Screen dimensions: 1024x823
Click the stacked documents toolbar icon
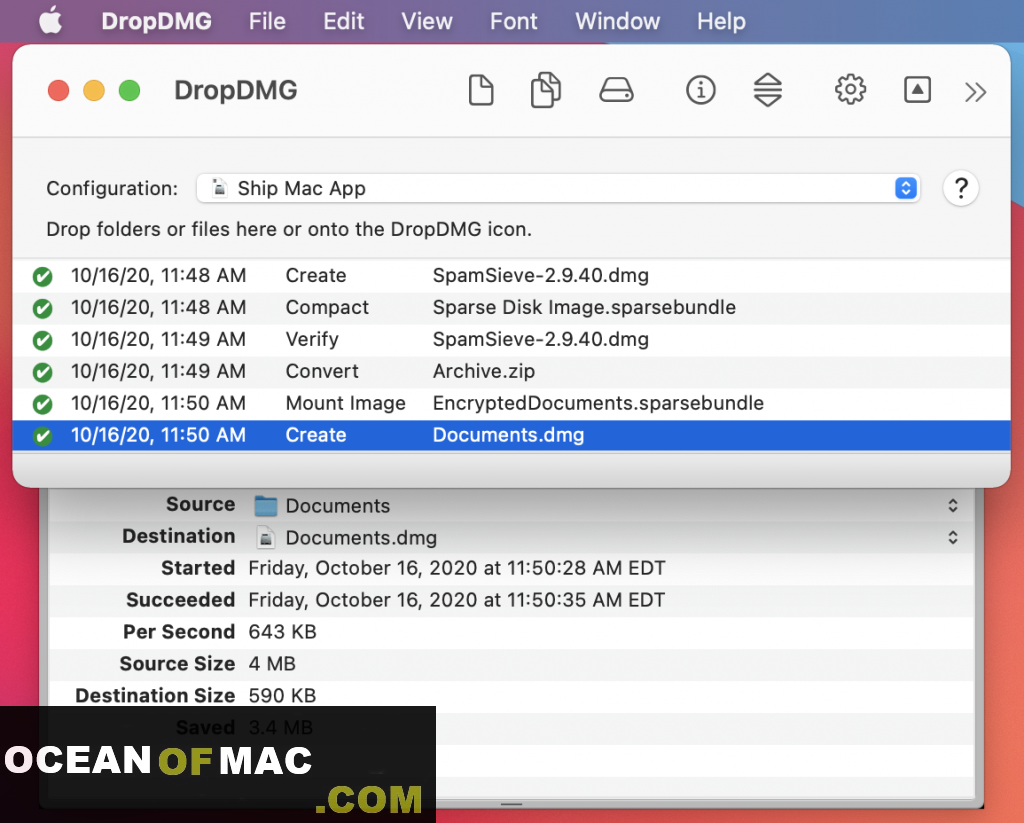click(546, 90)
